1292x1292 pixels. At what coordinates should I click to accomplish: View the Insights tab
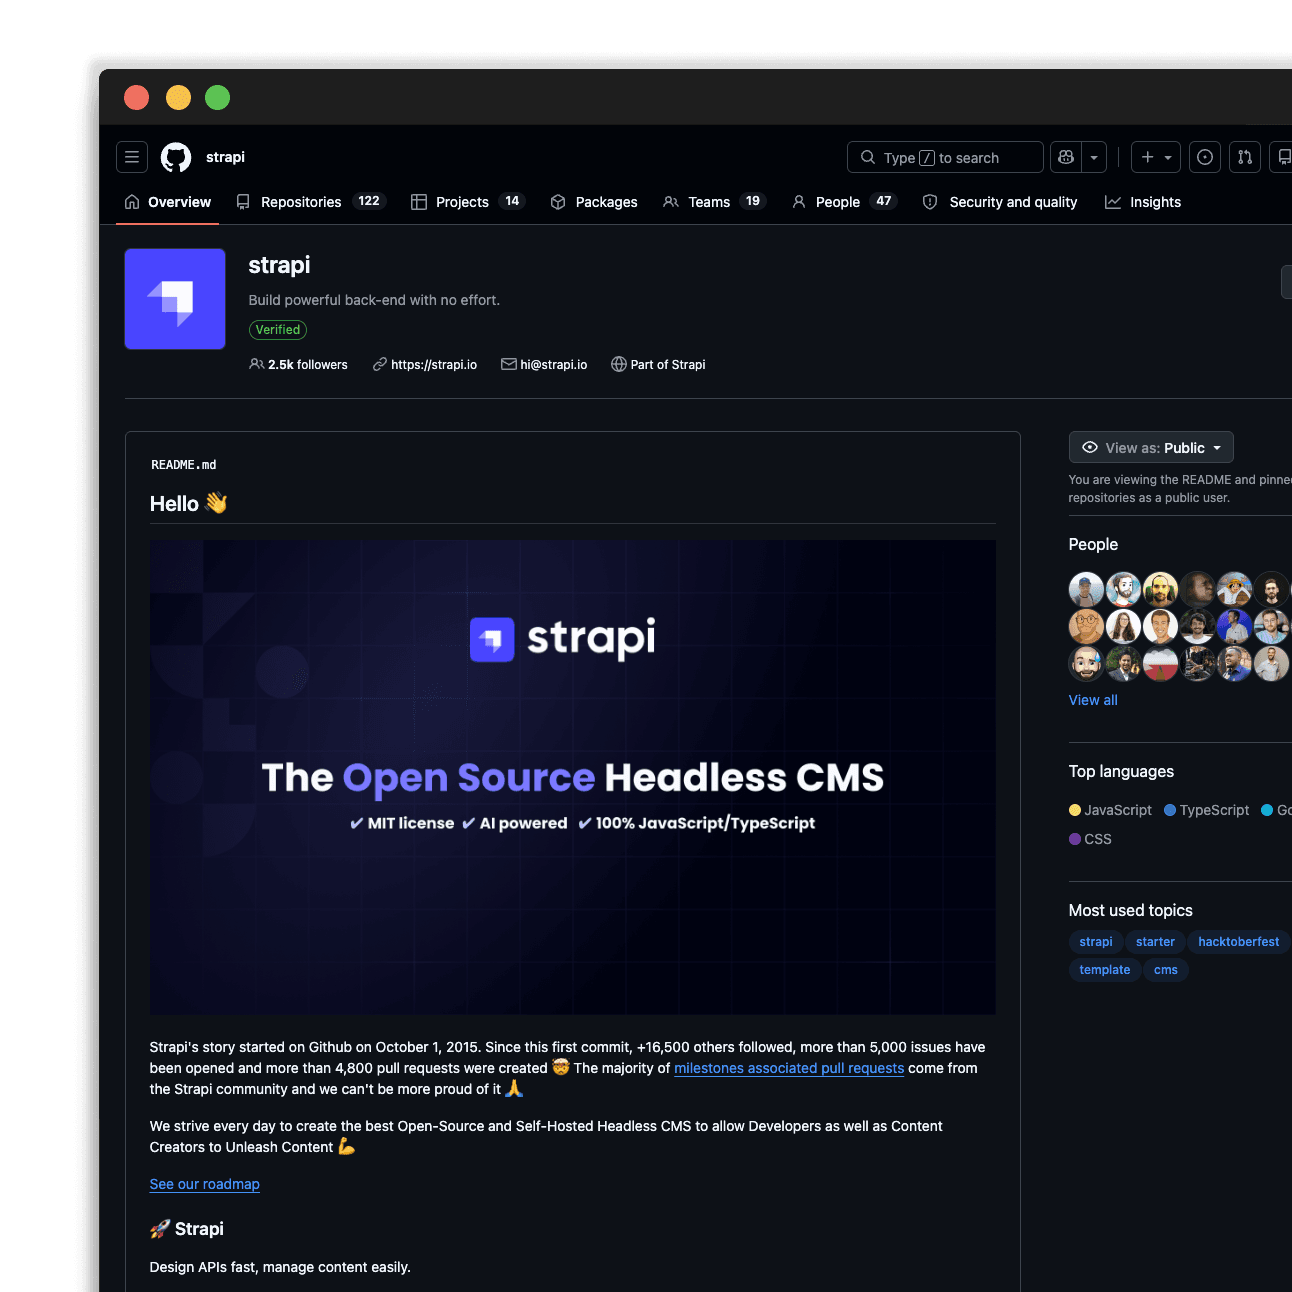coord(1143,202)
